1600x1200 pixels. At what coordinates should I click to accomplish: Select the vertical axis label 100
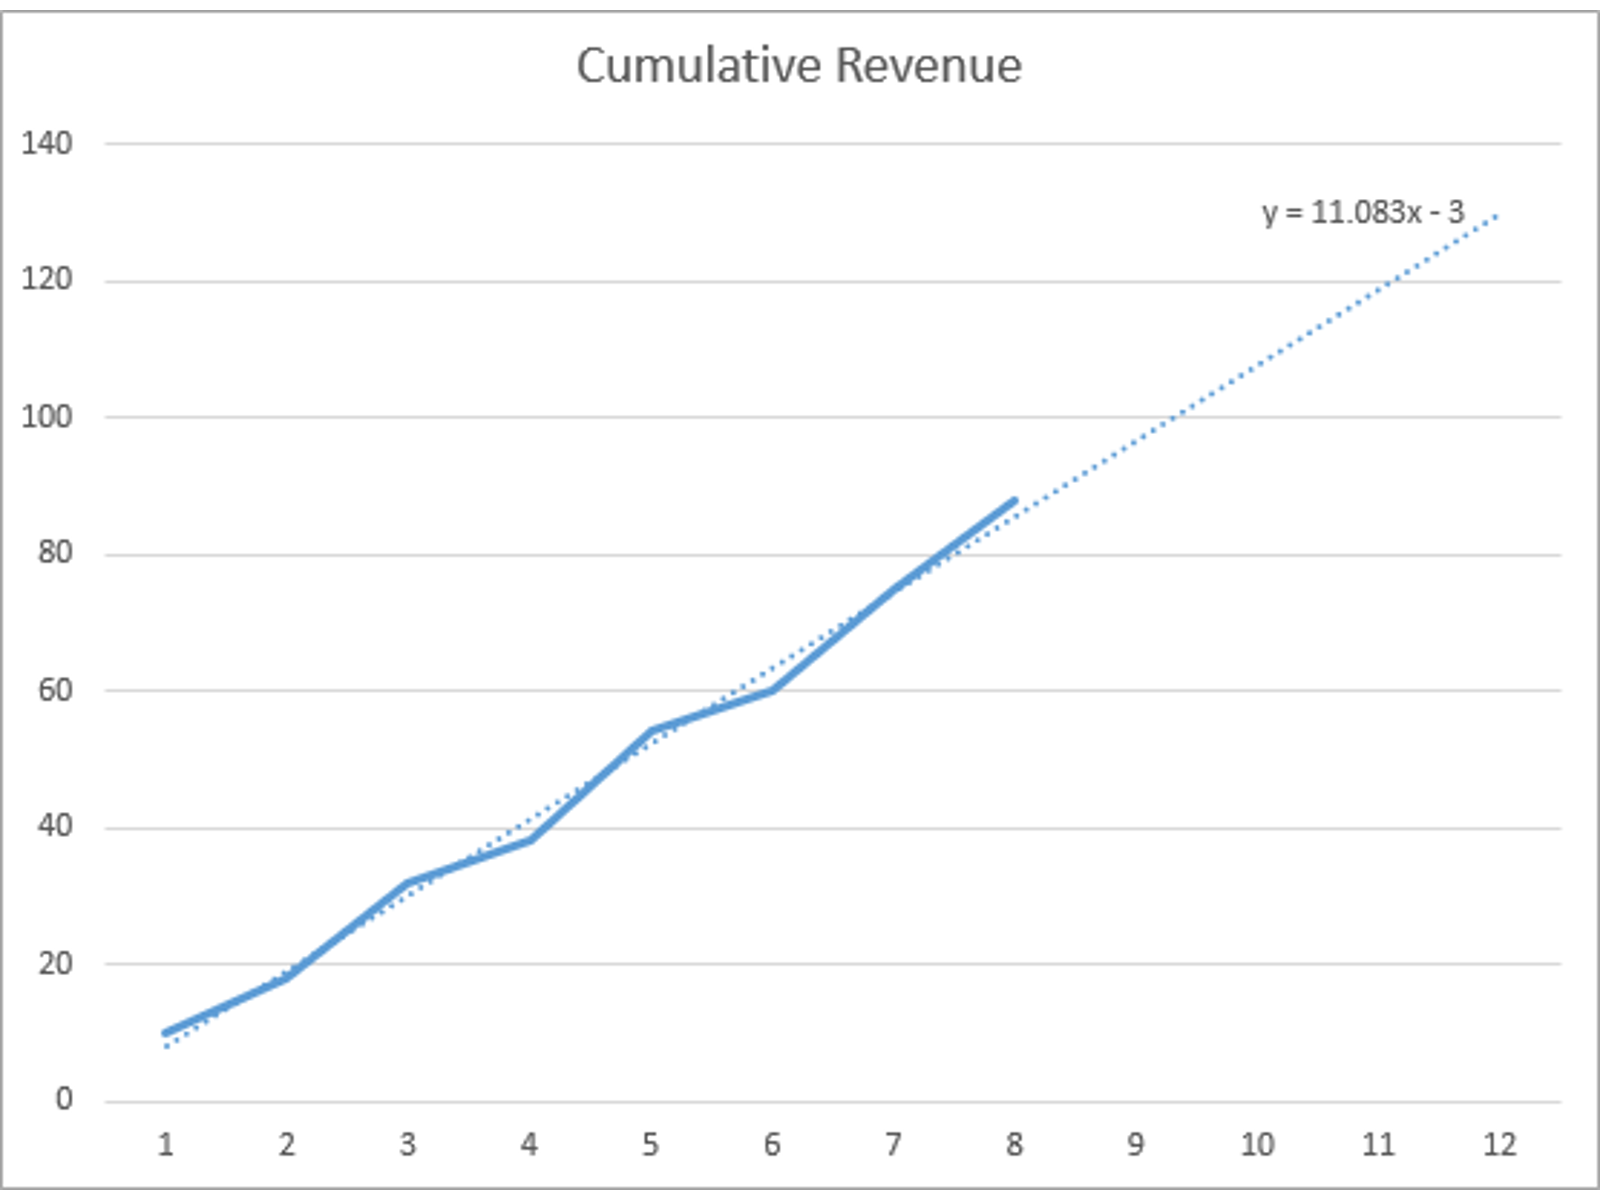click(46, 417)
